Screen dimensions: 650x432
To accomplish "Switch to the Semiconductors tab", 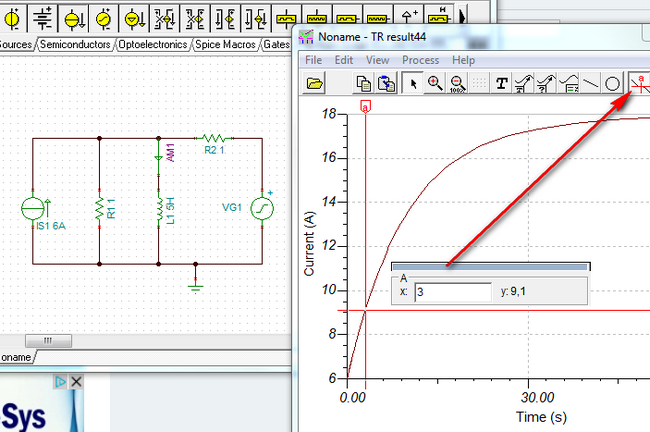I will [76, 44].
